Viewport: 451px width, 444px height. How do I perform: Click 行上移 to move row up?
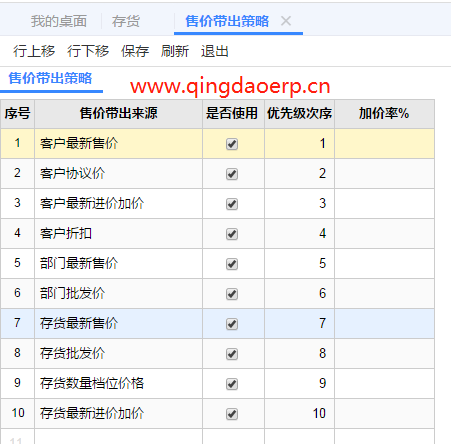tap(34, 52)
